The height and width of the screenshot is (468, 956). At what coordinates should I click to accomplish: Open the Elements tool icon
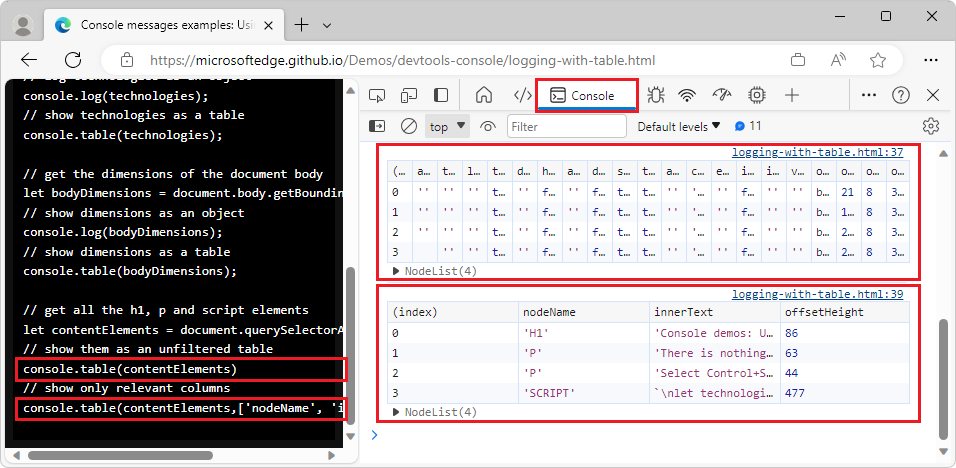coord(523,96)
